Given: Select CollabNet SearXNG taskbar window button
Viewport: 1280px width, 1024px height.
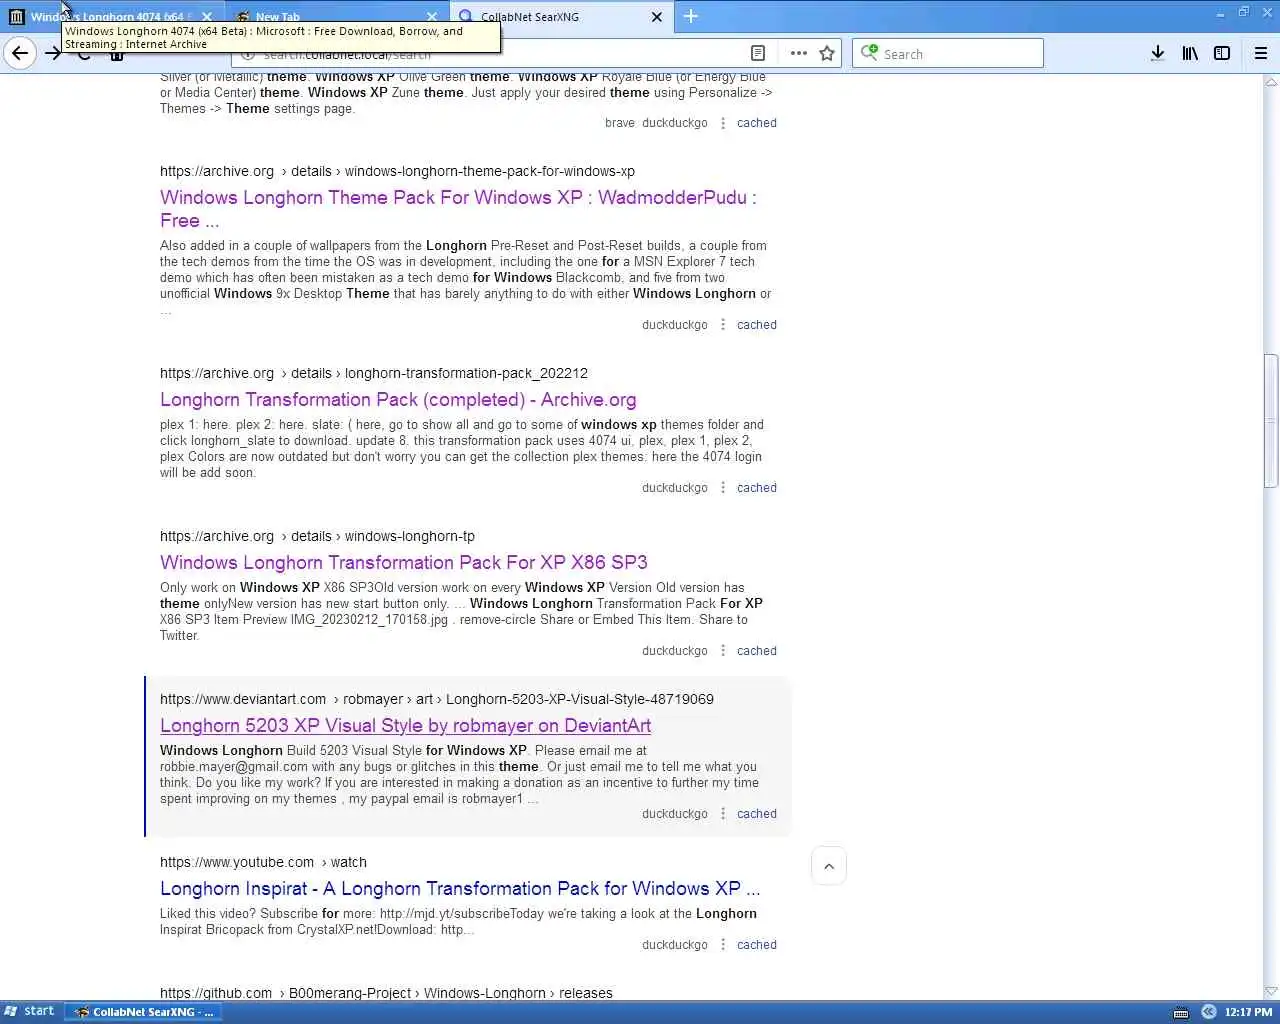Looking at the screenshot, I should point(145,1012).
